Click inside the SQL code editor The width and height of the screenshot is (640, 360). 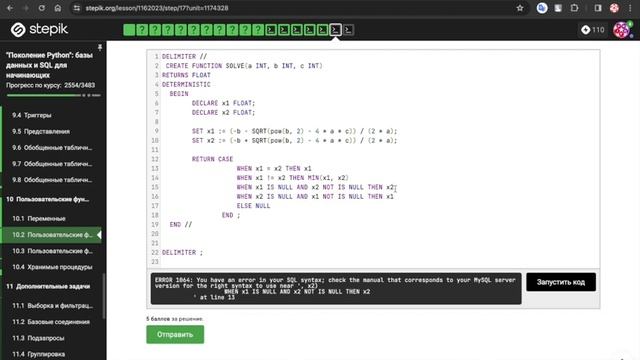click(373, 159)
